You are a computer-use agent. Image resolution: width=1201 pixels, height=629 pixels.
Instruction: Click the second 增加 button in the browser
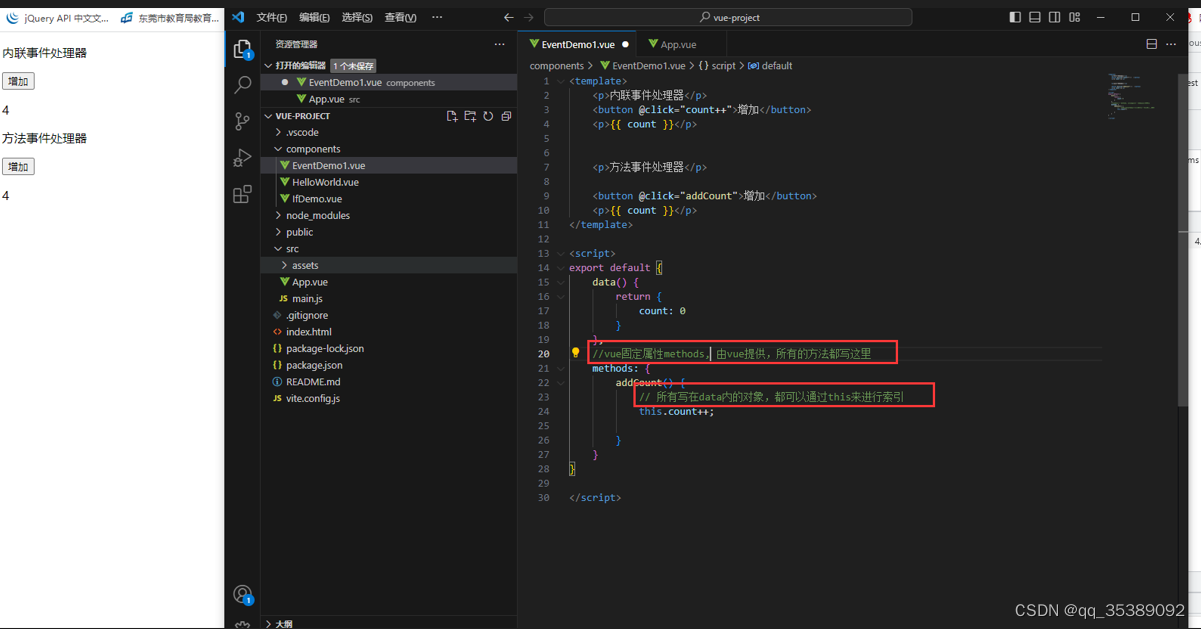[x=18, y=166]
